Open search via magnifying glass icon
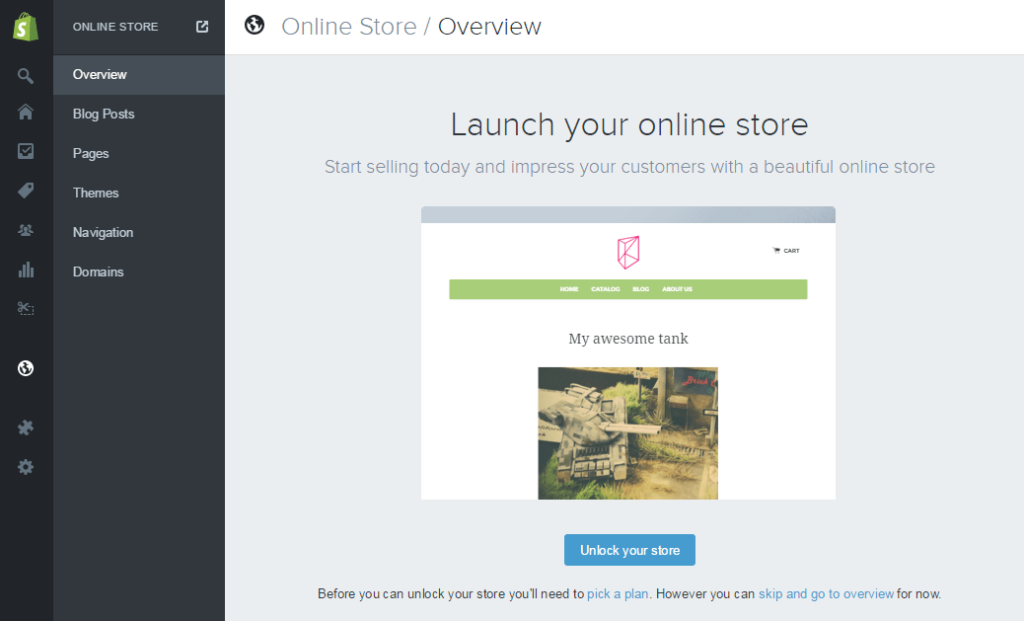The width and height of the screenshot is (1024, 621). pyautogui.click(x=26, y=76)
